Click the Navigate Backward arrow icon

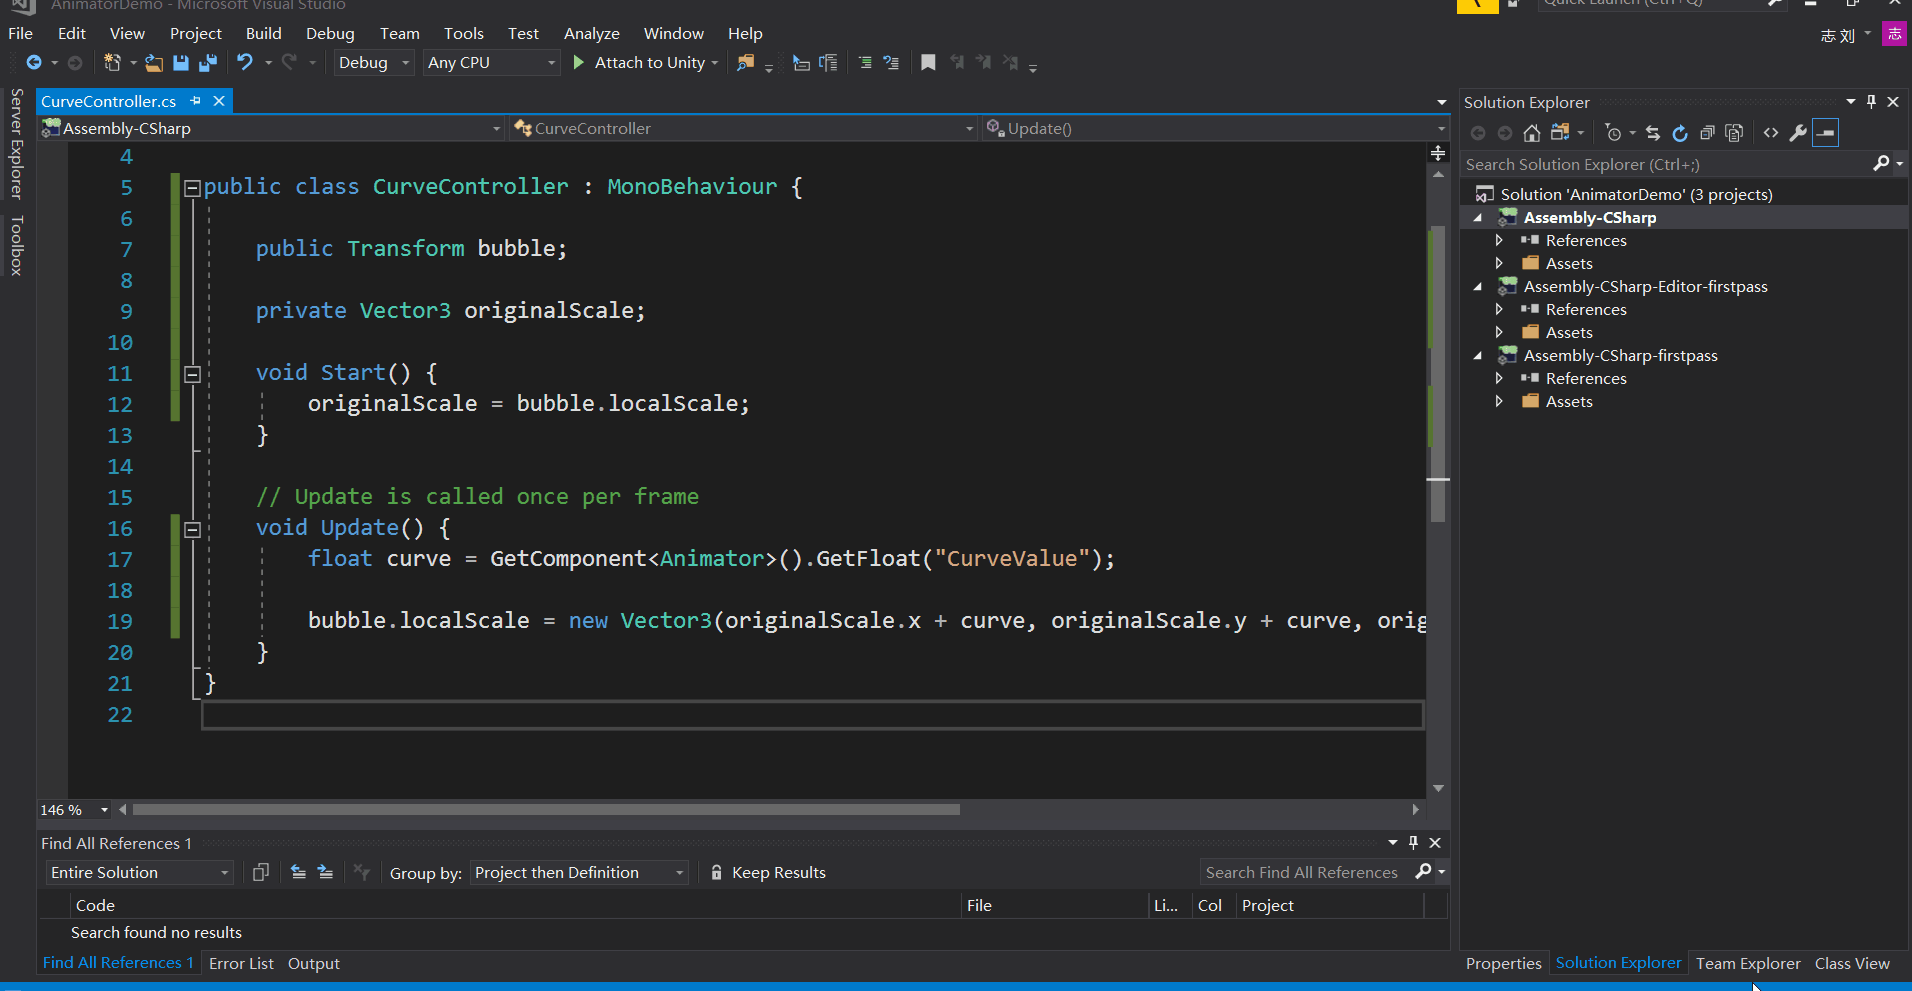click(x=34, y=63)
